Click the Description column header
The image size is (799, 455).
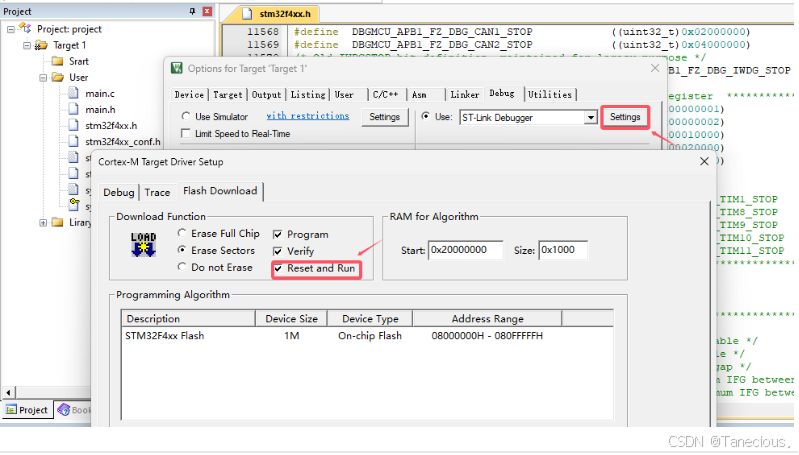click(188, 318)
